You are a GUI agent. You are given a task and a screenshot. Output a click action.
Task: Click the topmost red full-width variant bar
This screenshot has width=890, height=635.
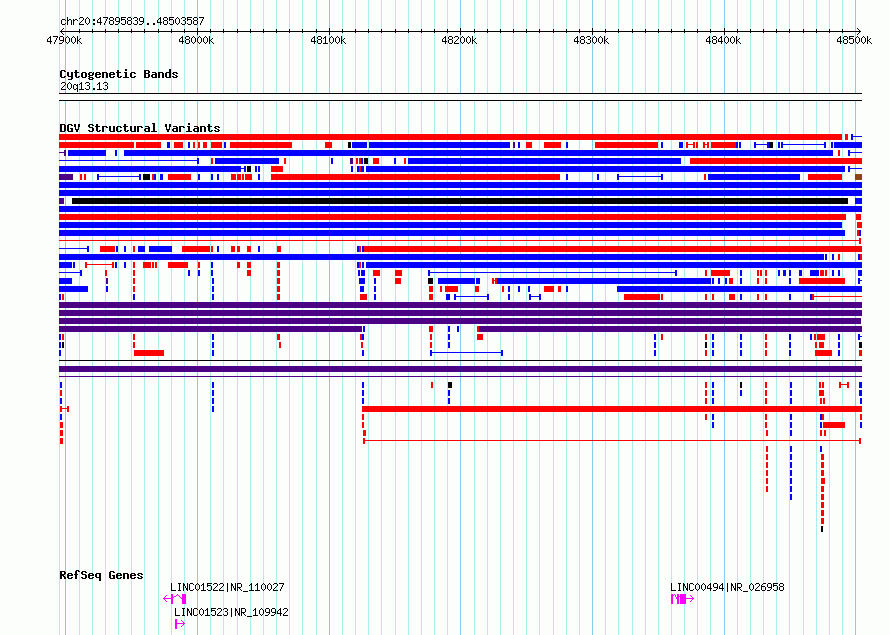450,137
